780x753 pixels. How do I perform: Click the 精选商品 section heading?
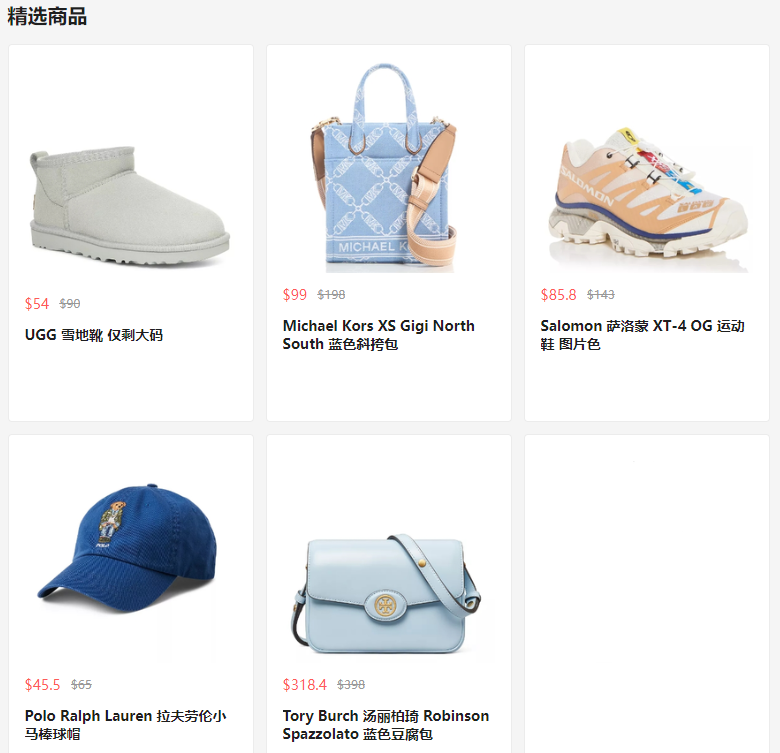[x=47, y=16]
